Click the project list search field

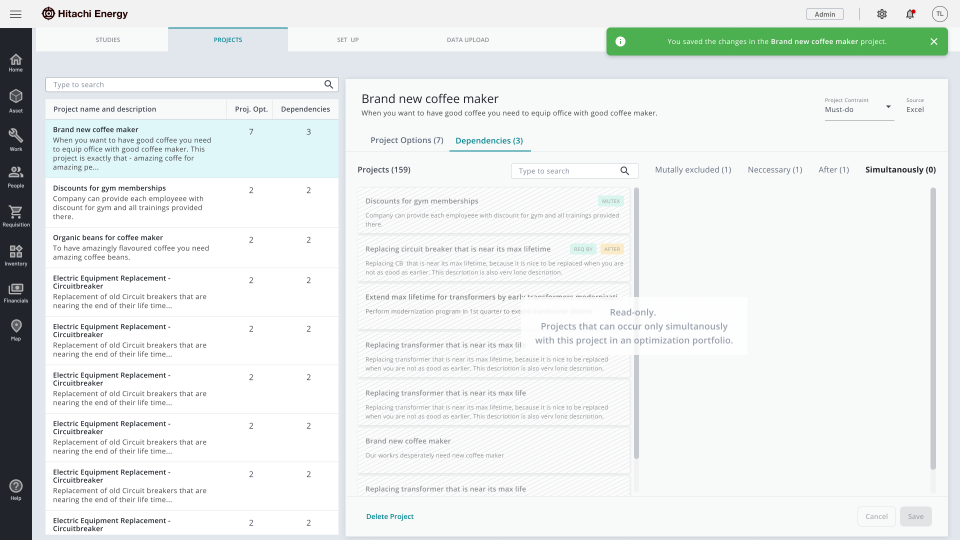(x=185, y=85)
